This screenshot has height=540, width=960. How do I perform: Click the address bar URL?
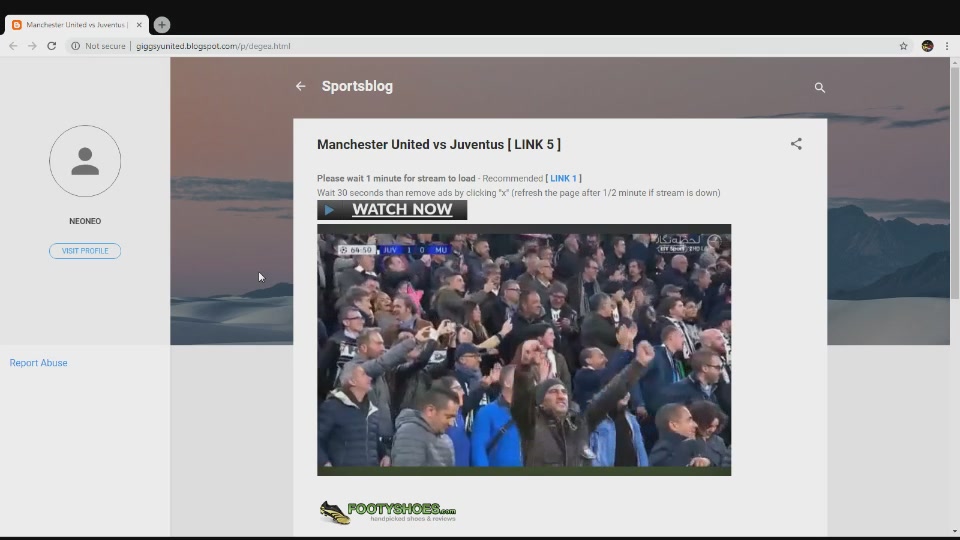[x=213, y=46]
